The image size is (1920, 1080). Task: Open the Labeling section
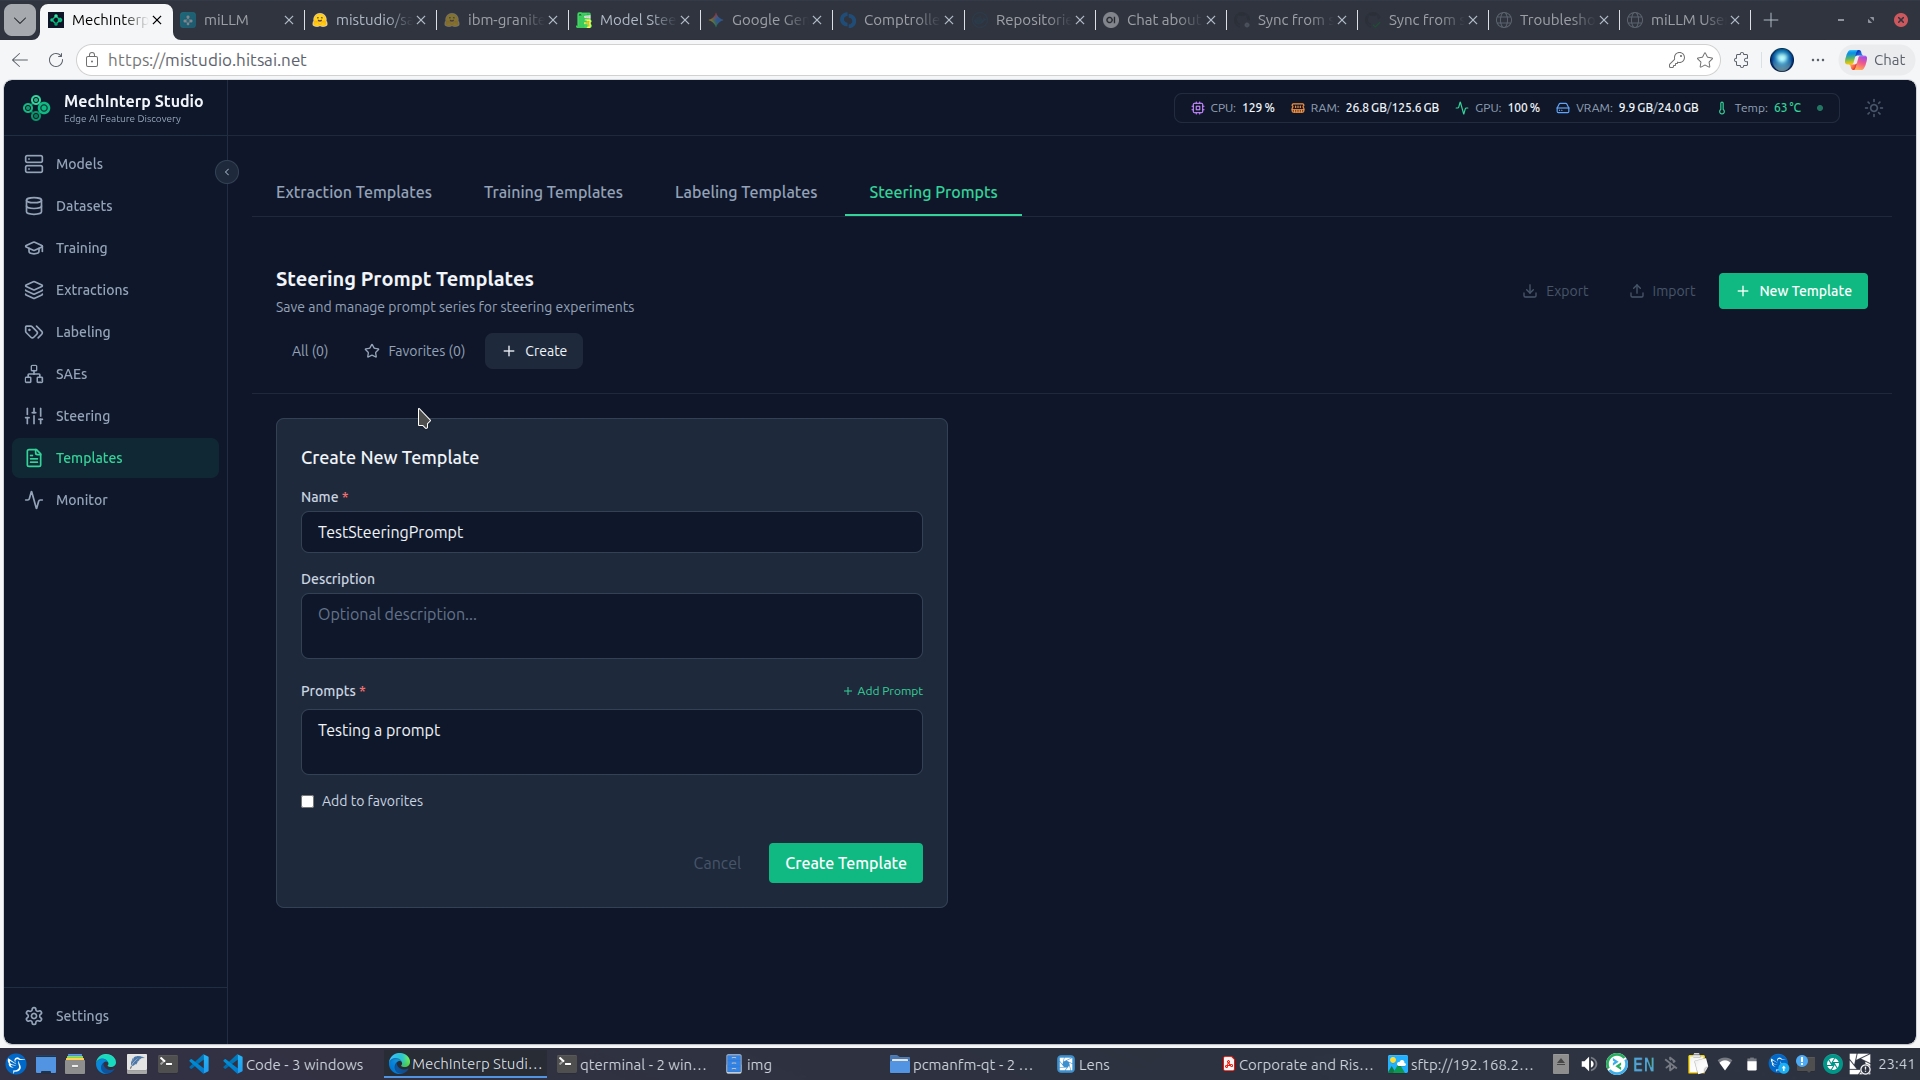(x=115, y=332)
